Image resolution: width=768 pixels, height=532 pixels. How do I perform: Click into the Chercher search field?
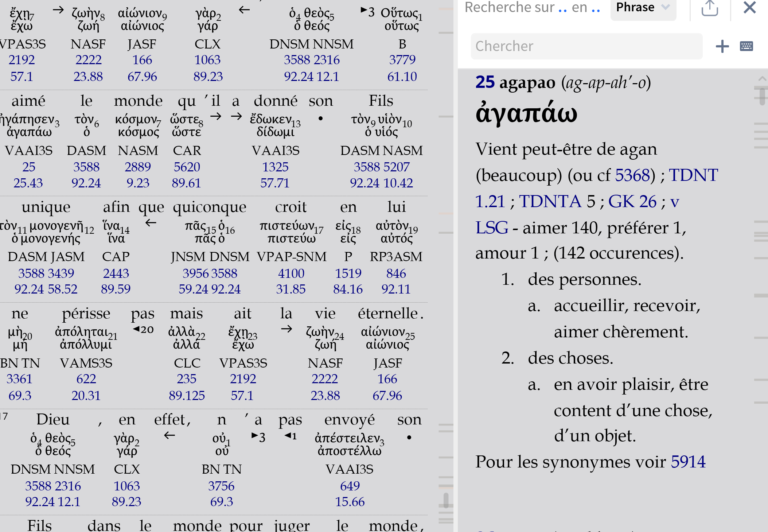click(x=586, y=46)
